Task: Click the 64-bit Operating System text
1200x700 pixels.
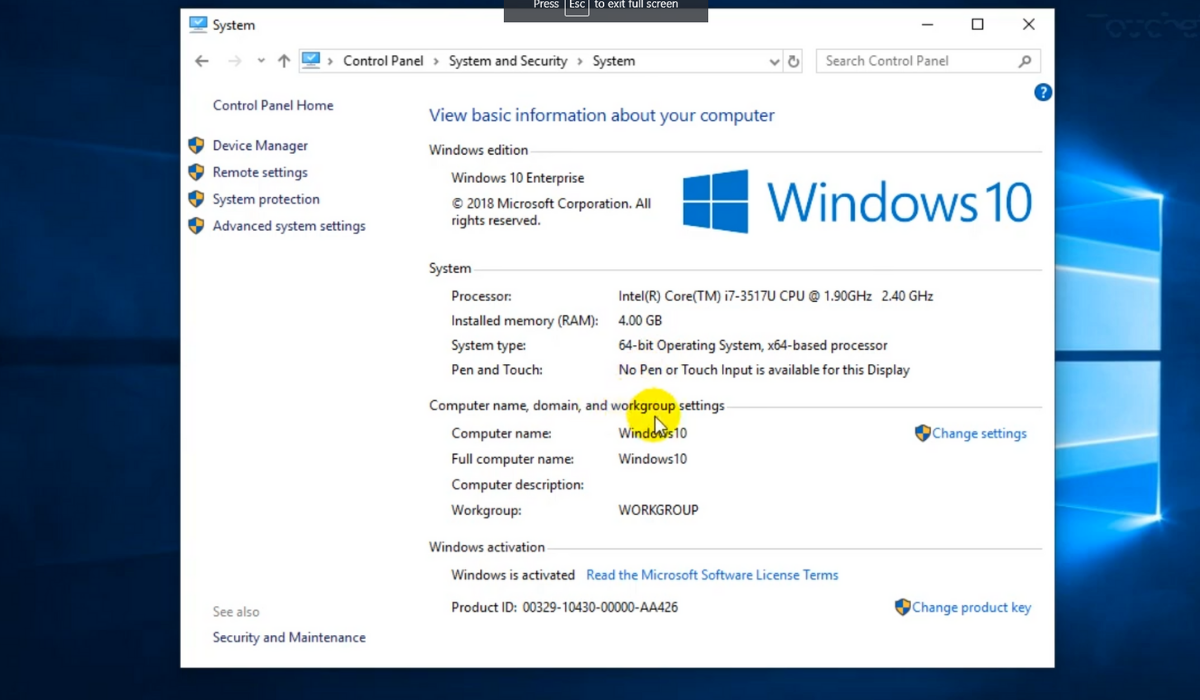Action: pyautogui.click(x=753, y=346)
